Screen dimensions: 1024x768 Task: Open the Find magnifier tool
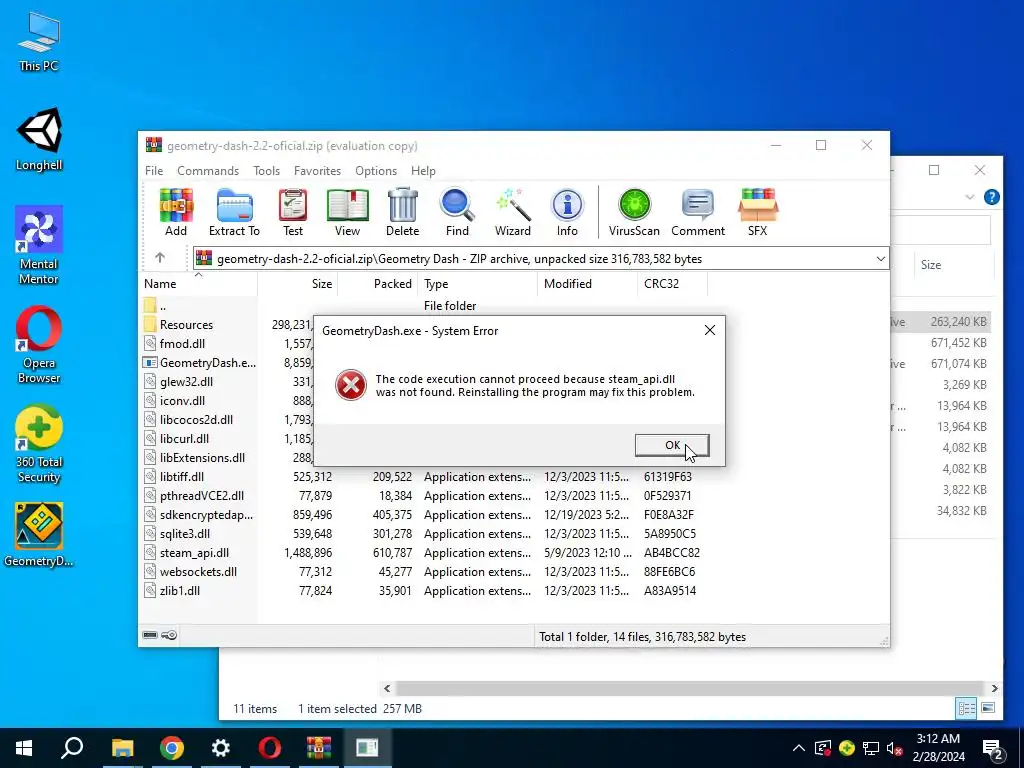point(457,212)
